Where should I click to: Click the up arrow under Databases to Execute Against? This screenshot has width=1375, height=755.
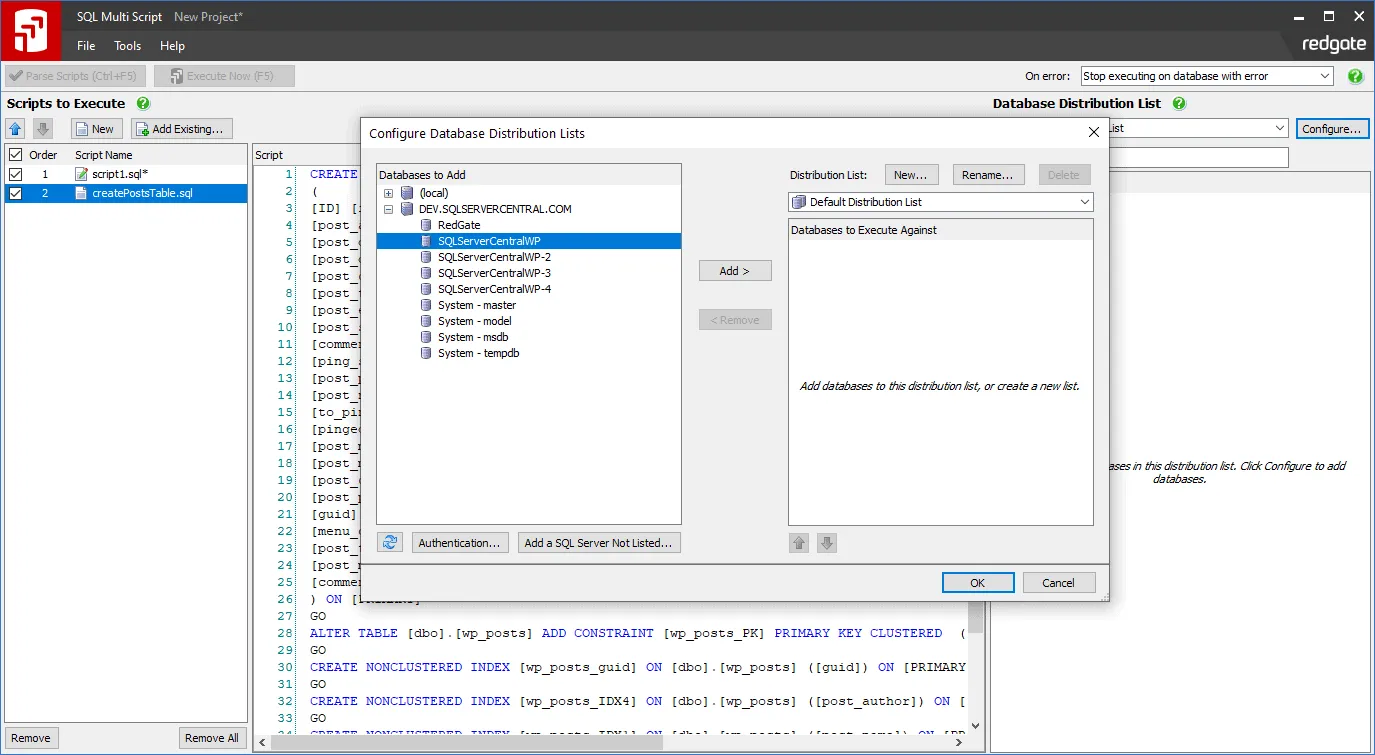pyautogui.click(x=798, y=542)
